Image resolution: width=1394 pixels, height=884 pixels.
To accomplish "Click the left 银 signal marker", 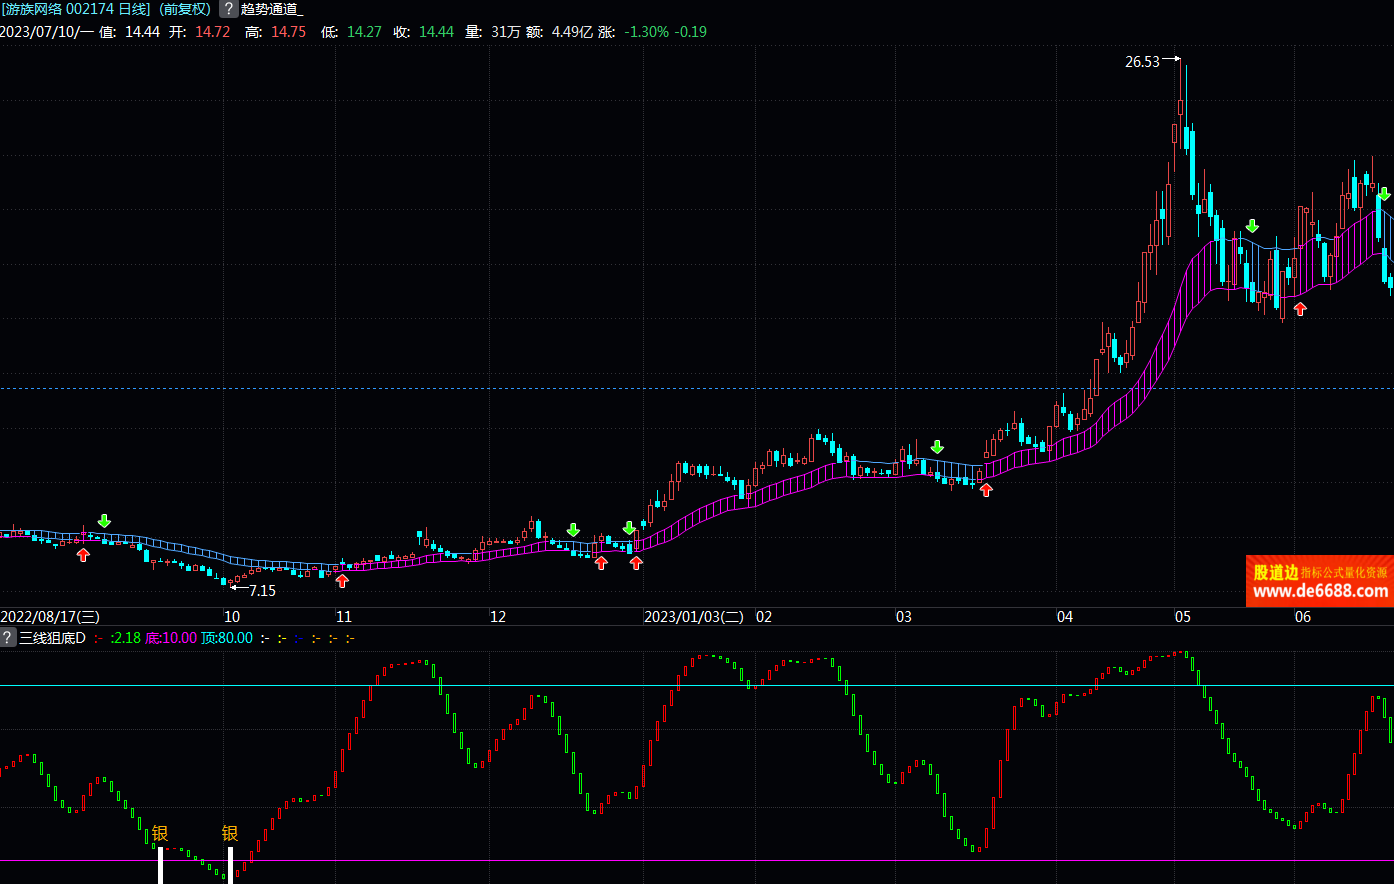I will pyautogui.click(x=160, y=833).
